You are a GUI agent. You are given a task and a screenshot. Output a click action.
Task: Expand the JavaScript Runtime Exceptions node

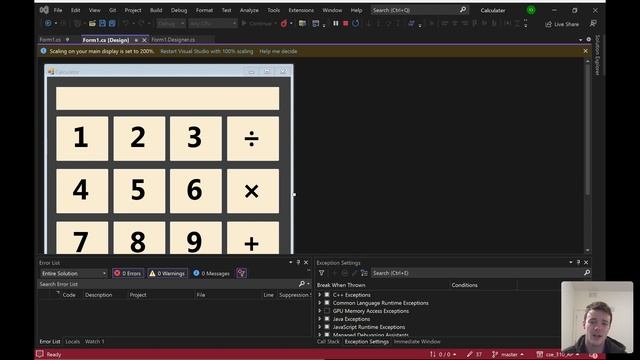coord(320,327)
